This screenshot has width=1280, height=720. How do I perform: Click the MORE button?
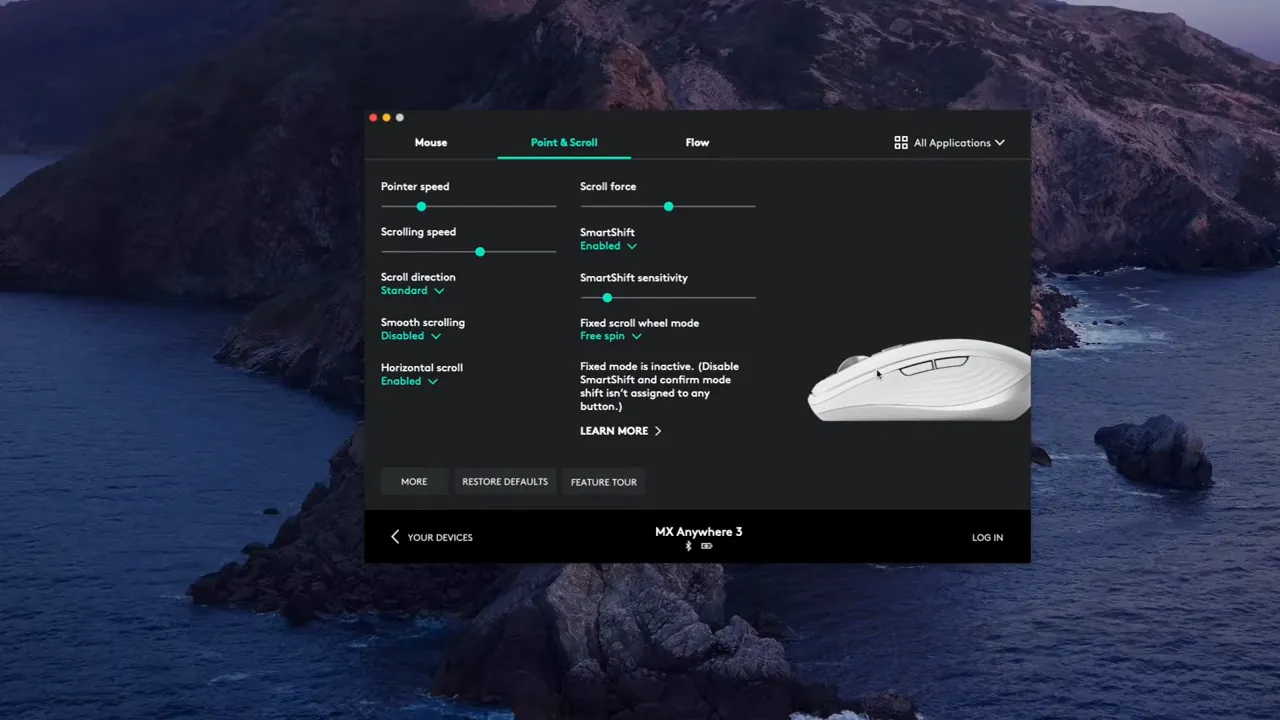[x=414, y=482]
